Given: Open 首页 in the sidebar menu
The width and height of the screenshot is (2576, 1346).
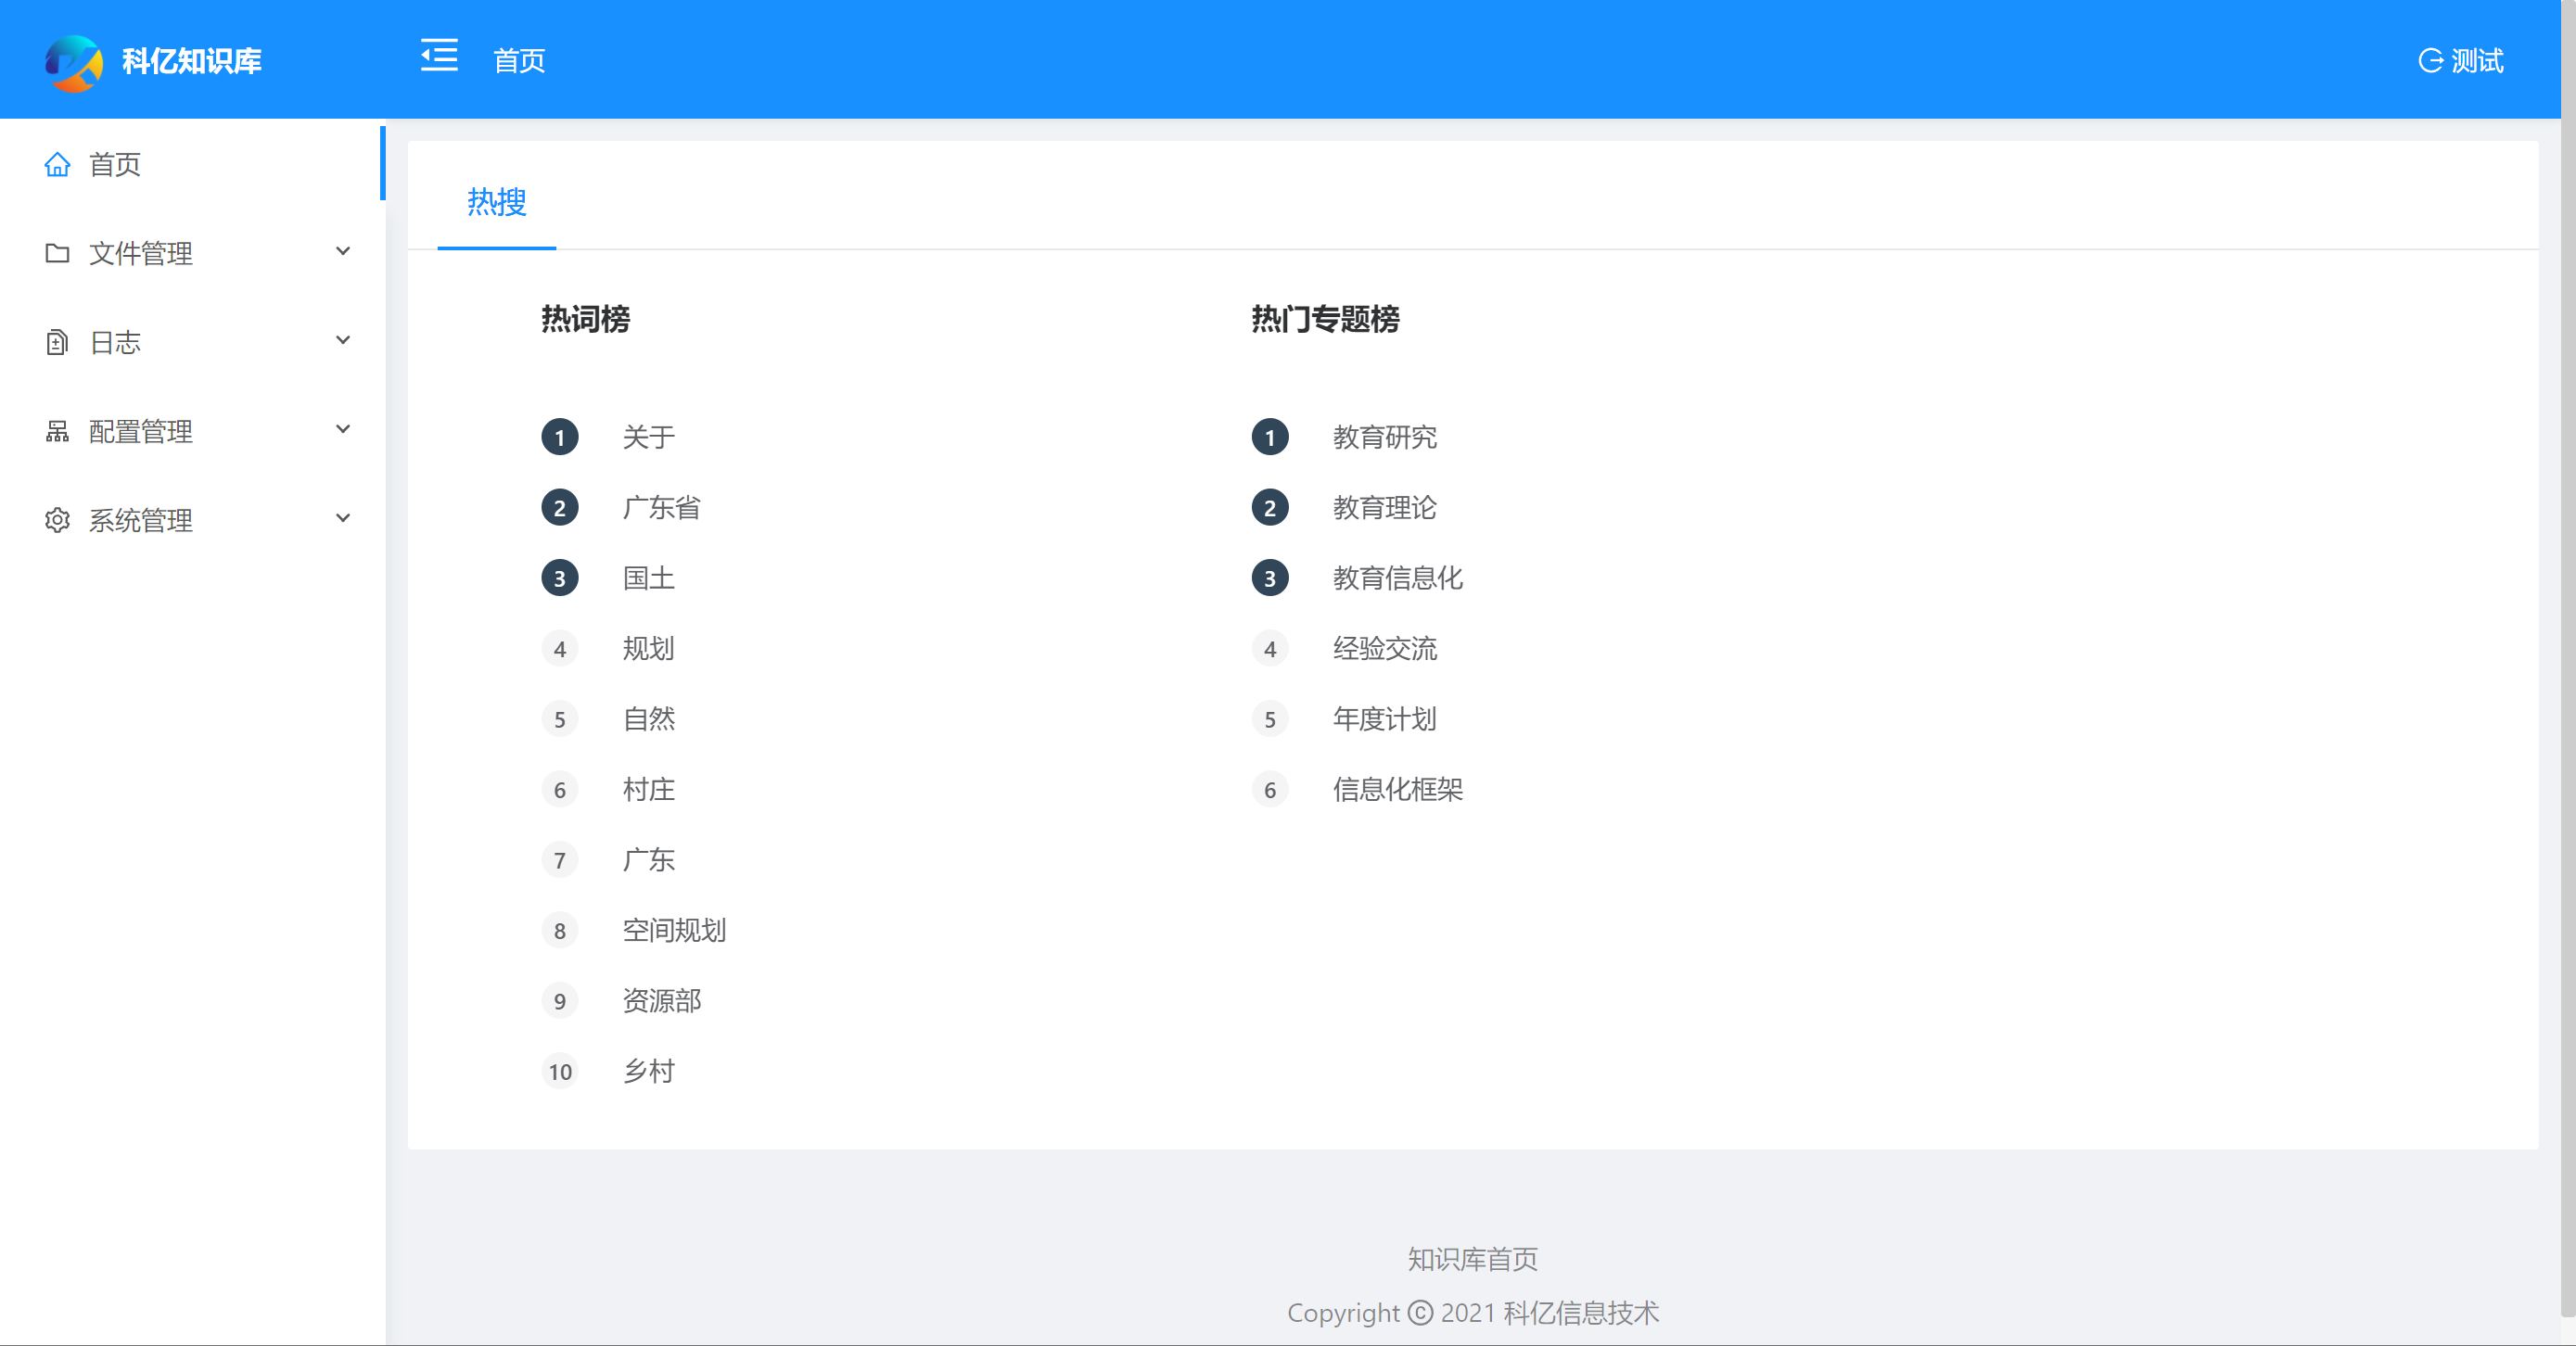Looking at the screenshot, I should 115,164.
